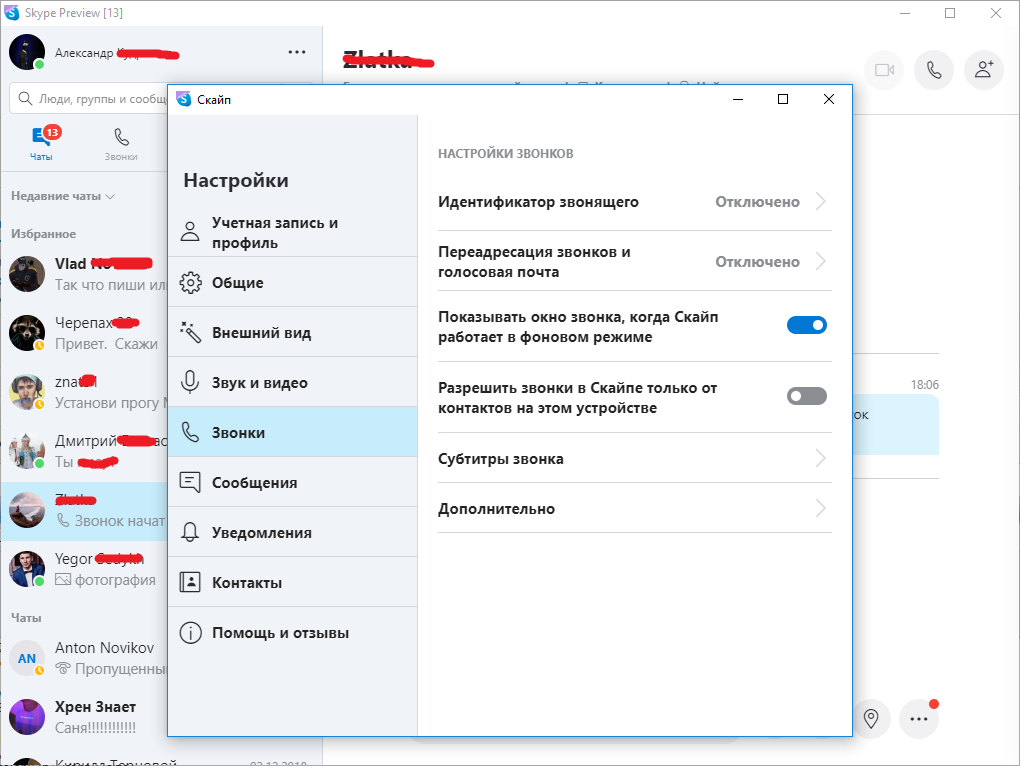Minimize the Скайп settings window
The width and height of the screenshot is (1020, 766).
tap(738, 99)
